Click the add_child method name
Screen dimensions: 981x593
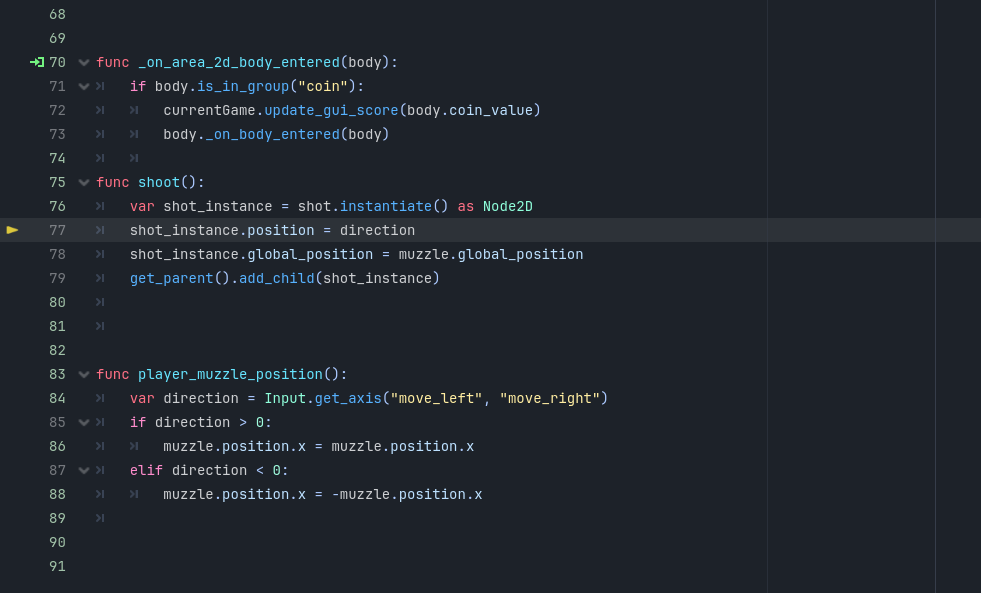(x=277, y=278)
